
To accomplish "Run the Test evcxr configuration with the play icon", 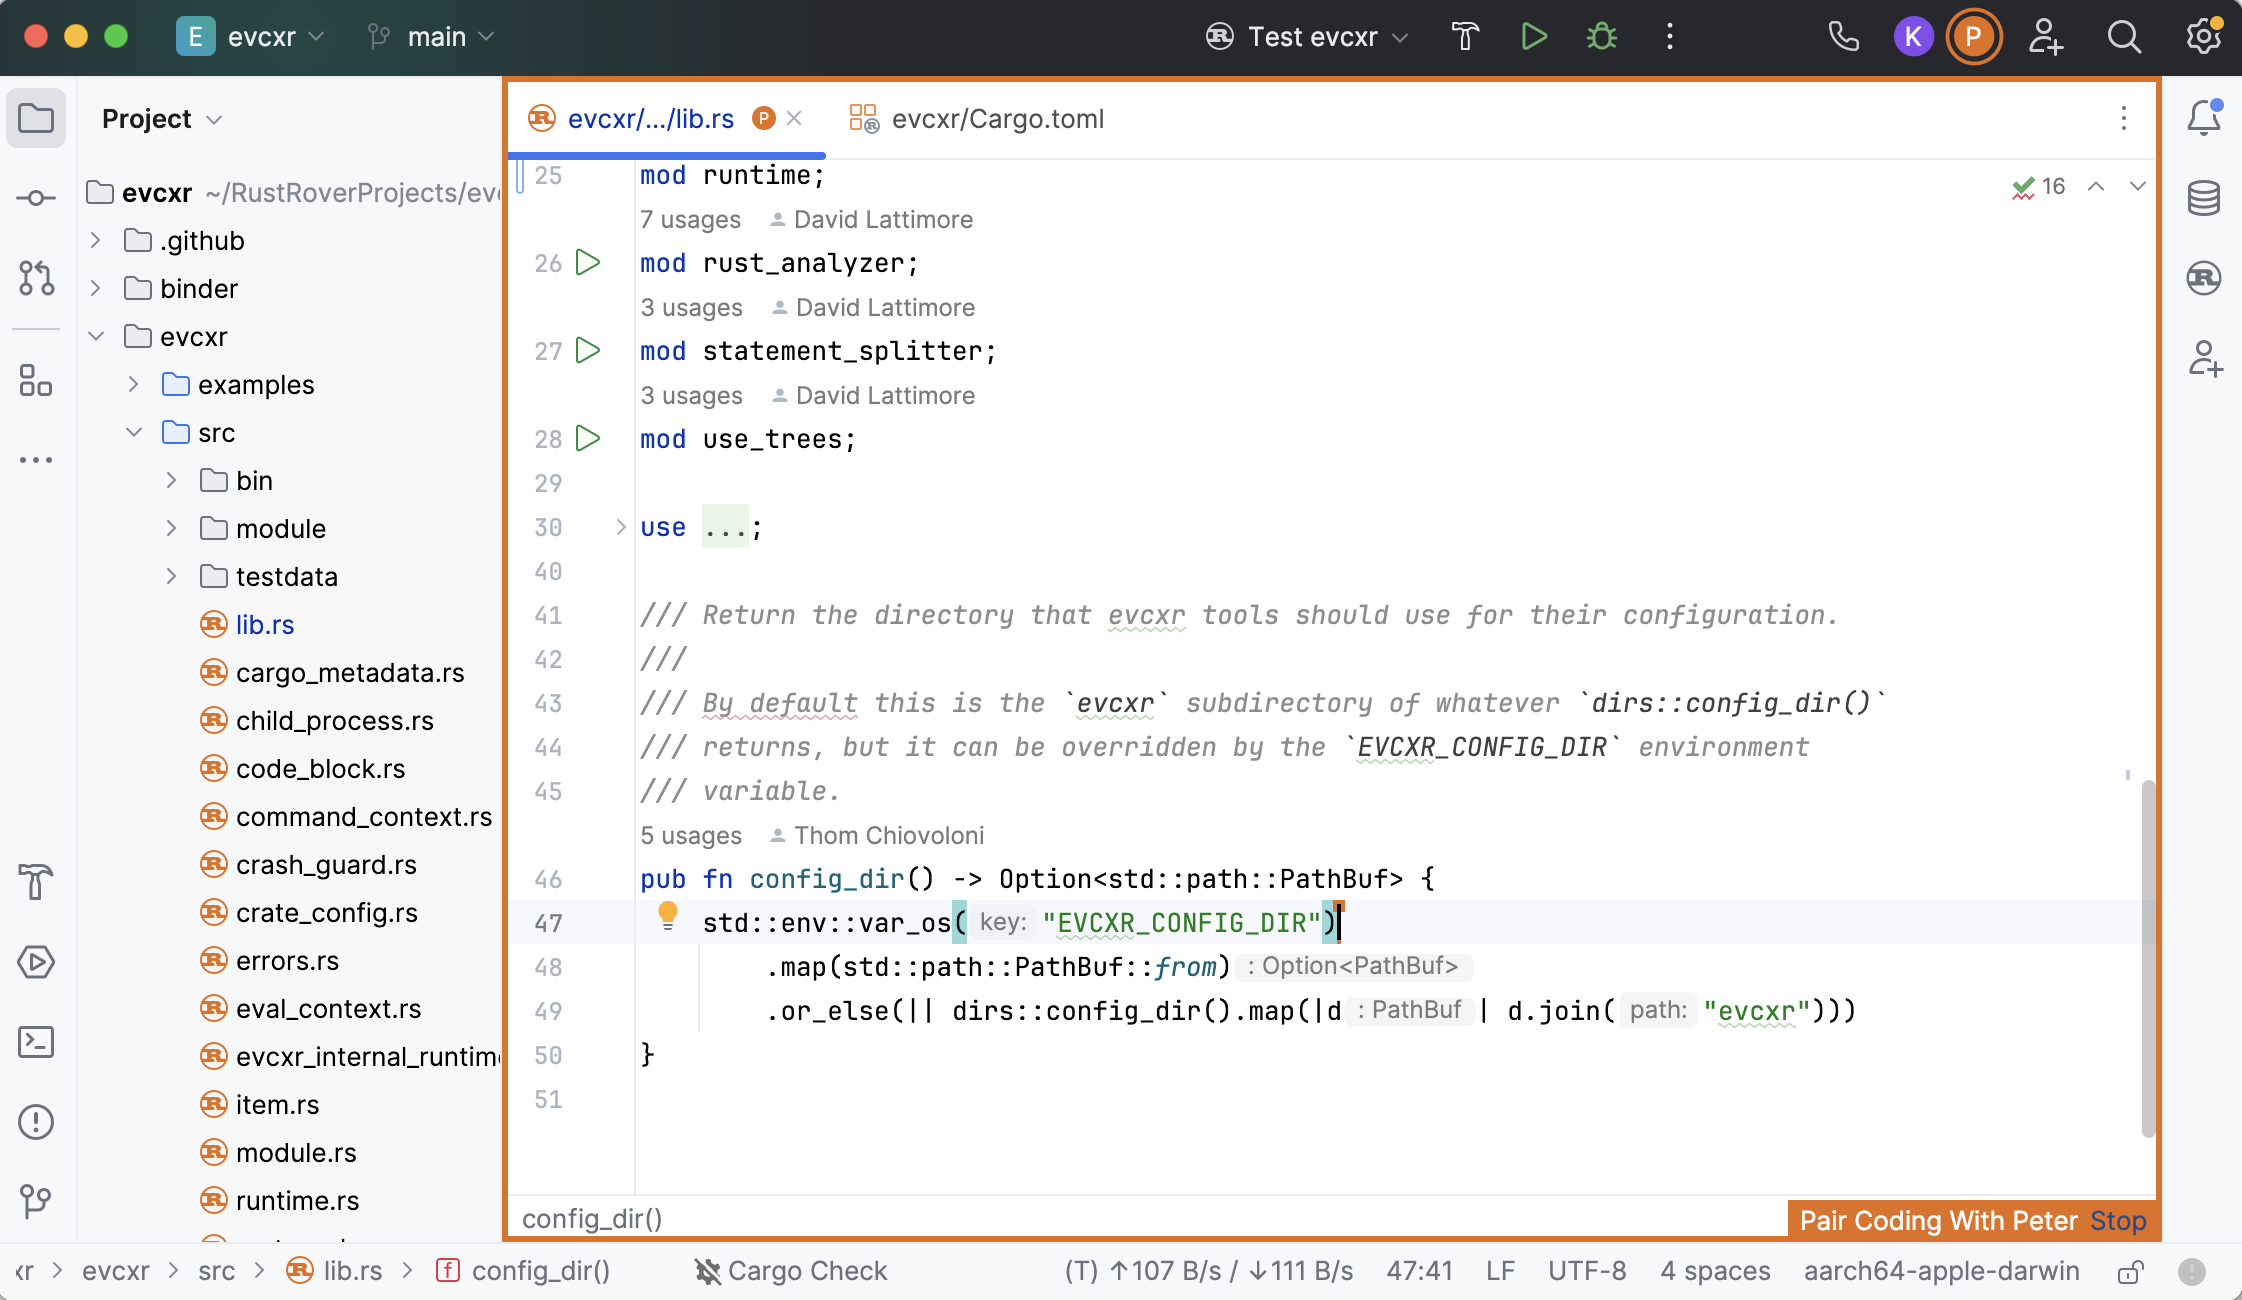I will click(1533, 36).
